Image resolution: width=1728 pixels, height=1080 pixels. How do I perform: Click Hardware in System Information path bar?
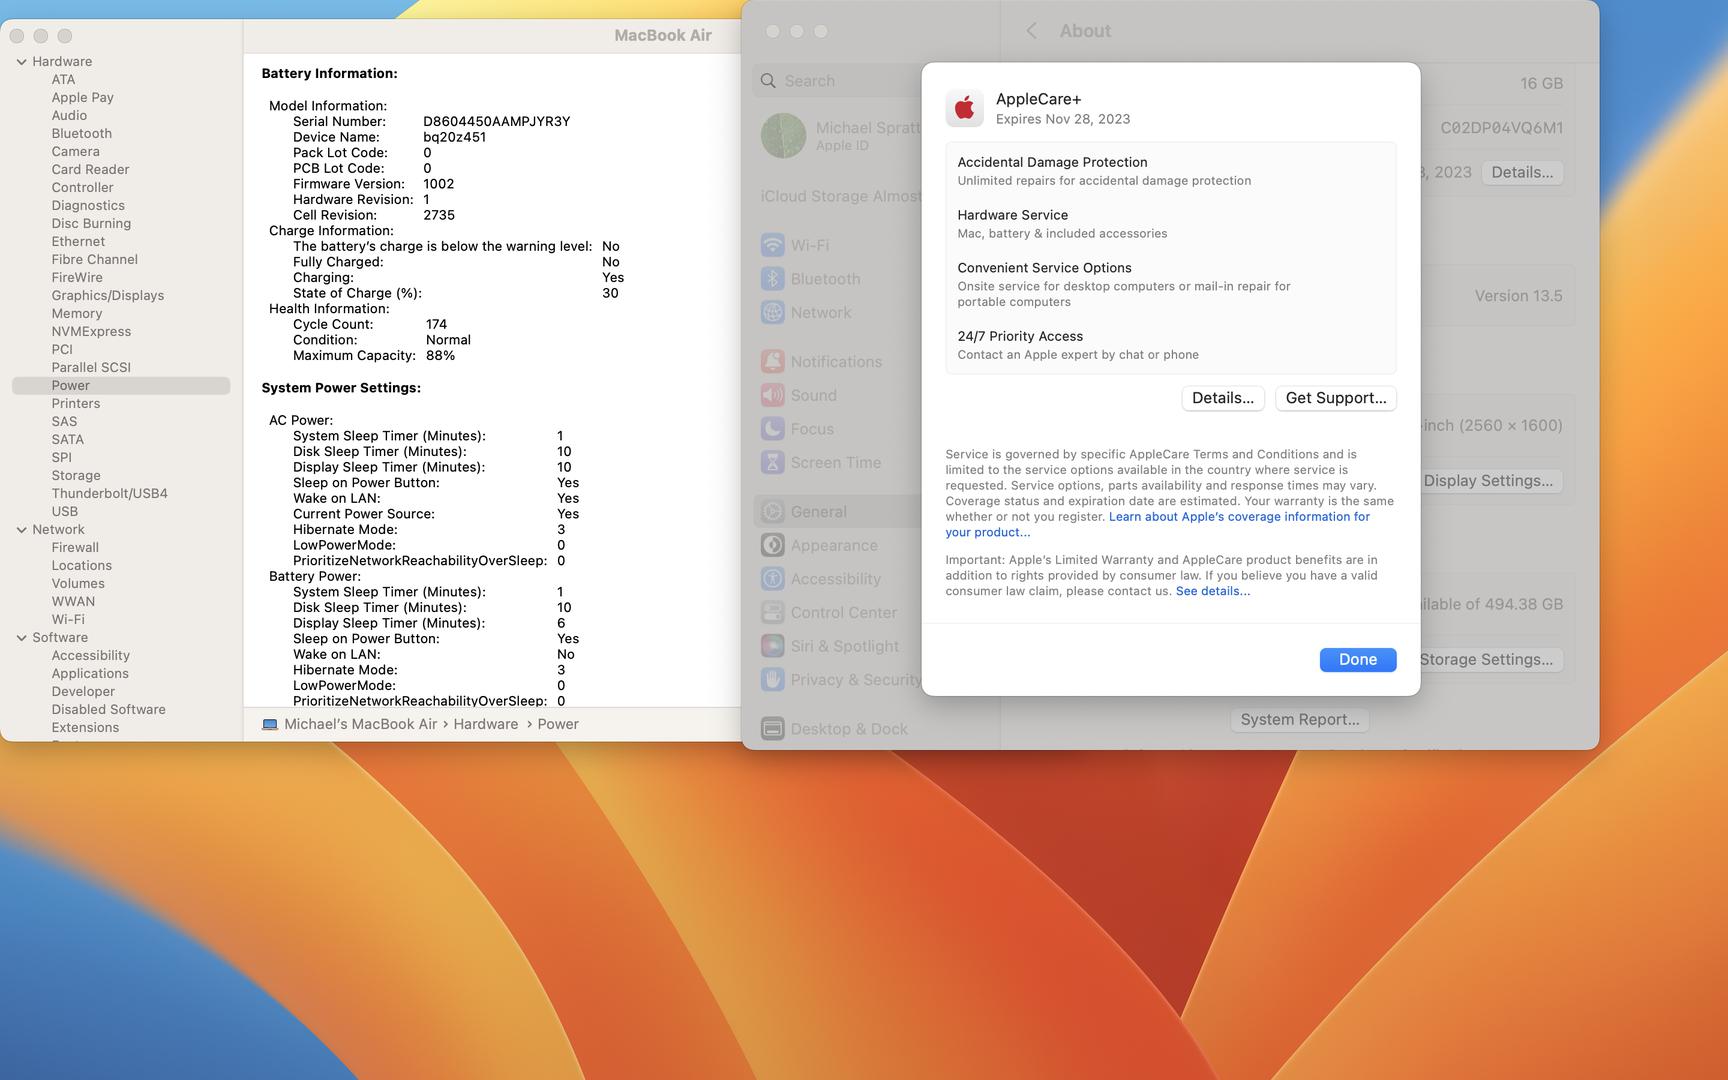486,724
